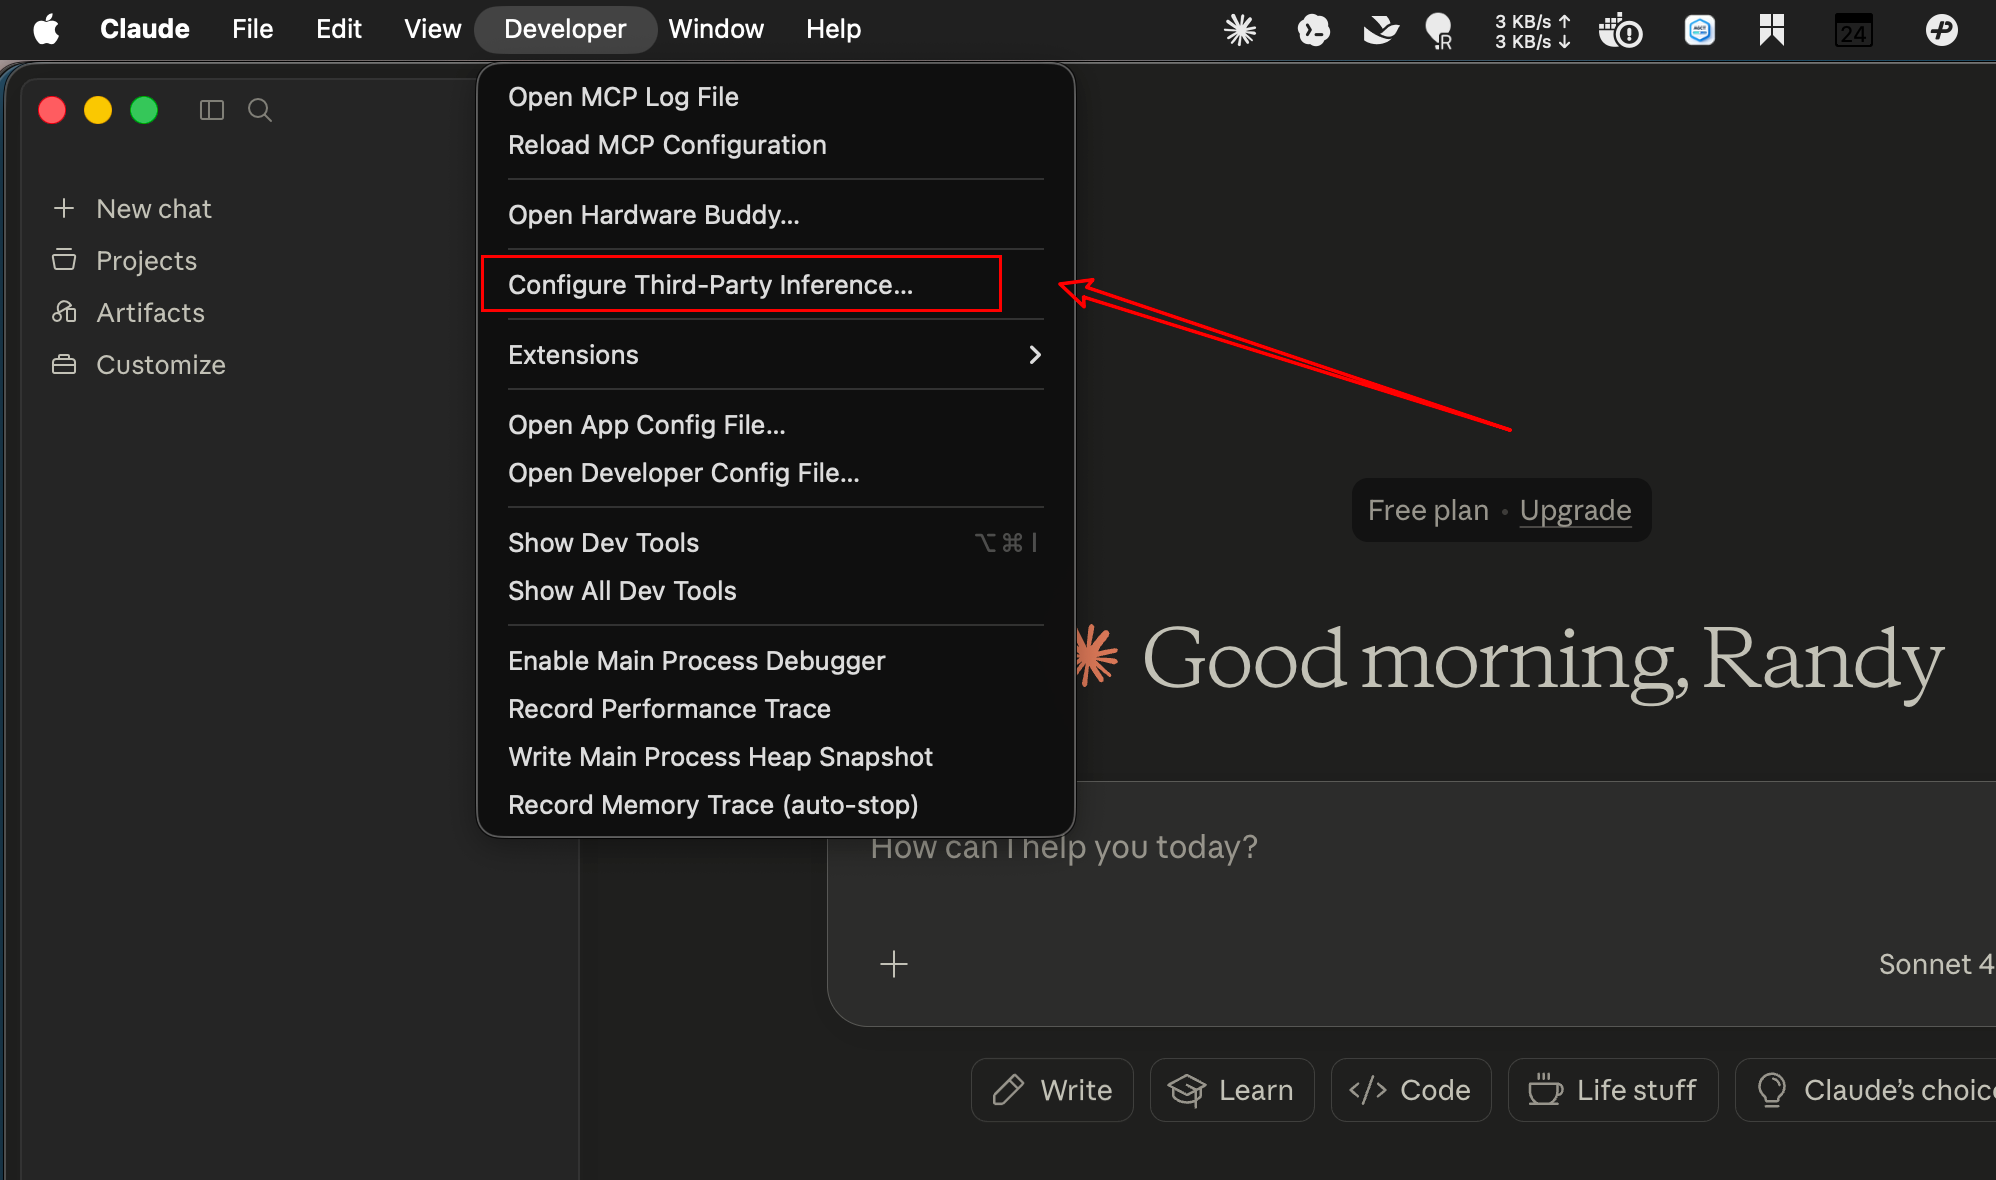Choose Show All Dev Tools
Screen dimensions: 1996x1180
coord(776,591)
